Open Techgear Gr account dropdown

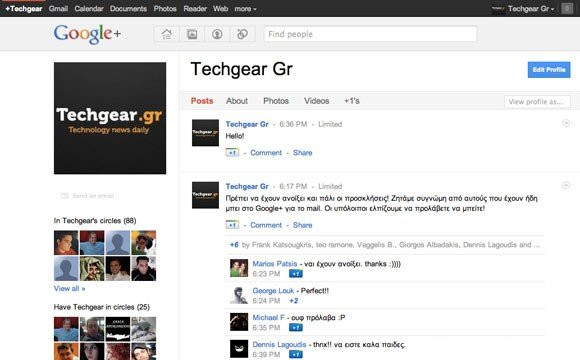pyautogui.click(x=531, y=9)
